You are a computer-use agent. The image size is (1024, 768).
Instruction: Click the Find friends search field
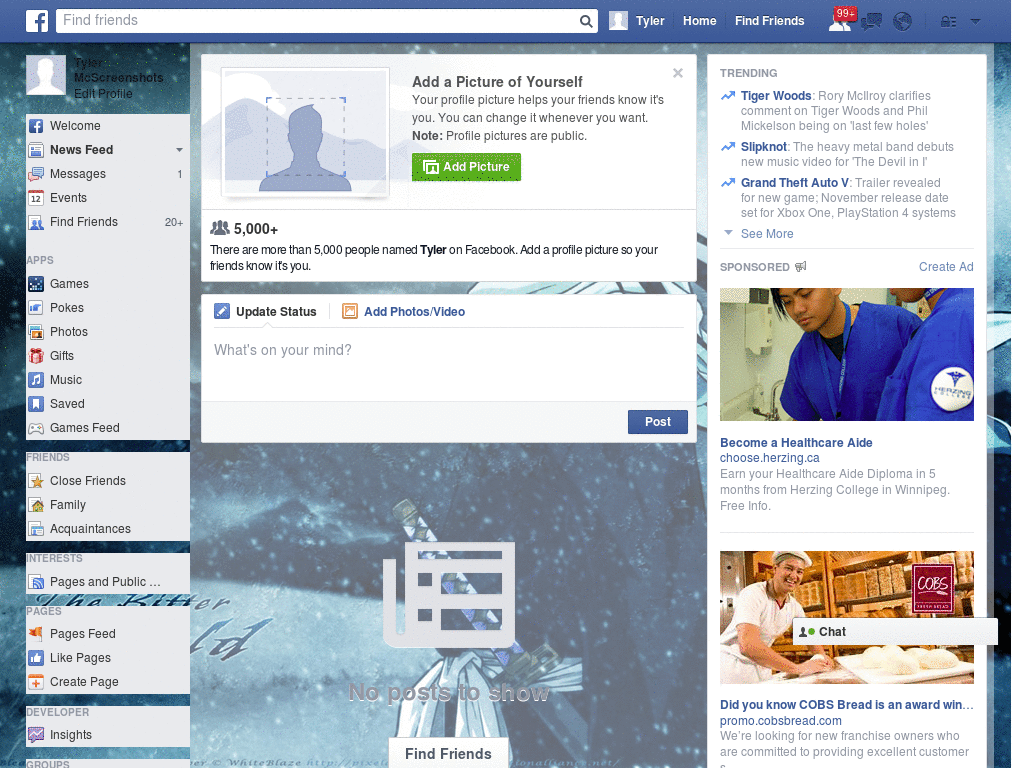coord(318,21)
